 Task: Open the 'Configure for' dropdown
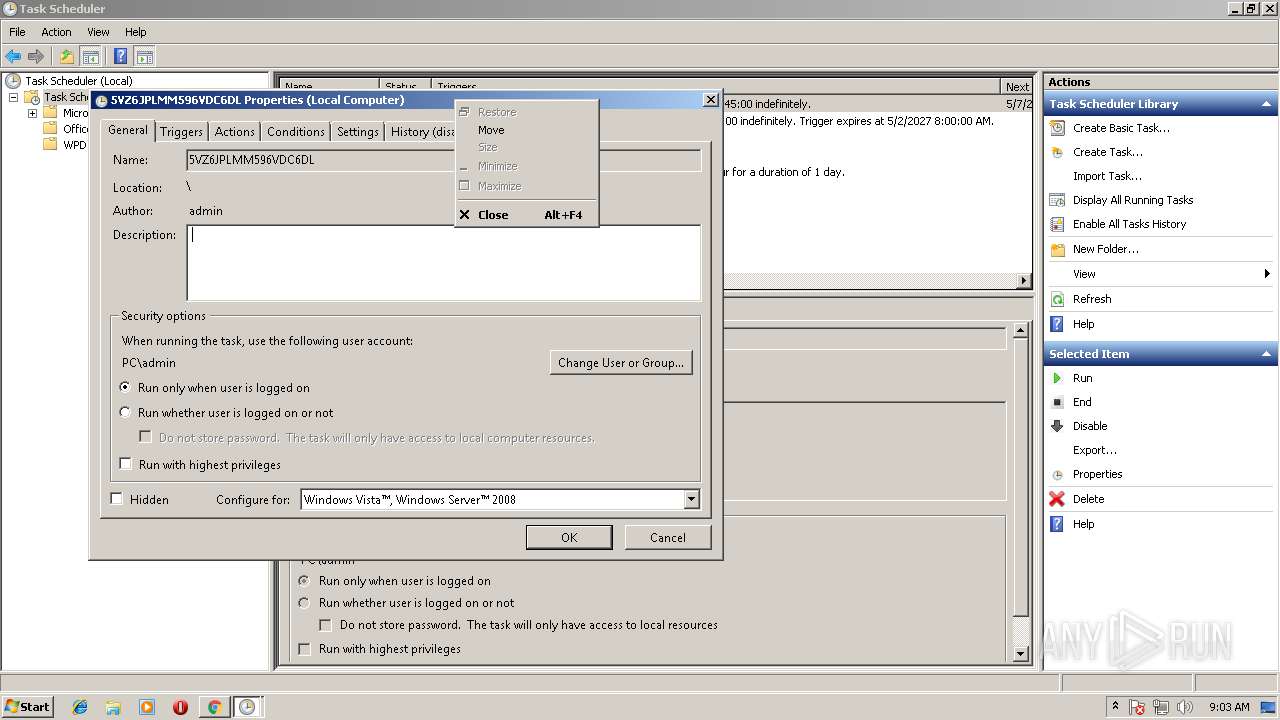(691, 499)
